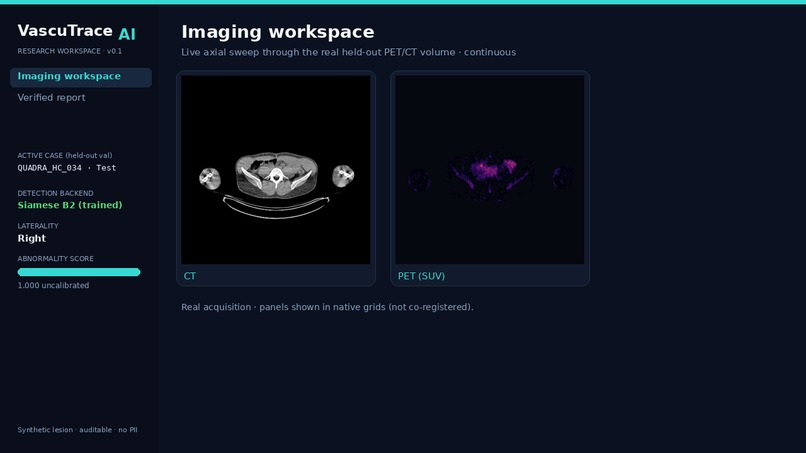The width and height of the screenshot is (806, 453).
Task: Click the abnormality score progress bar
Action: pos(79,272)
